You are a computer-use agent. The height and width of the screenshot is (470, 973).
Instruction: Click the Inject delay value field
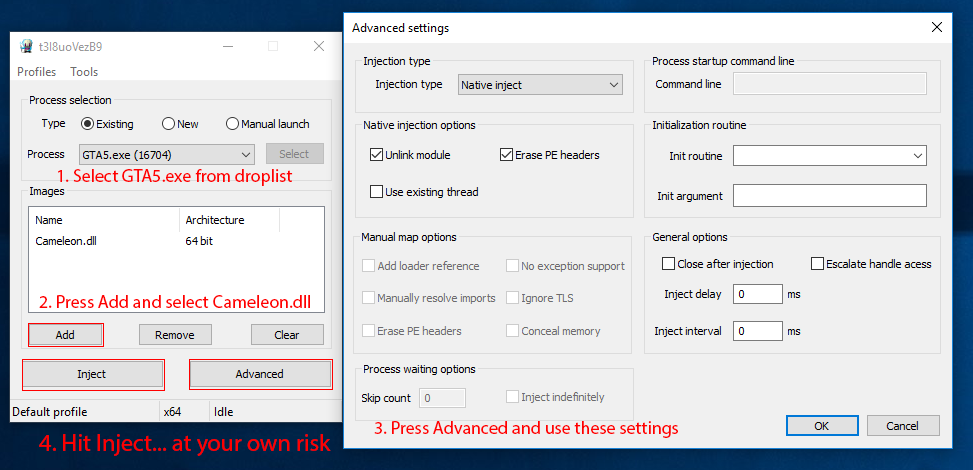(x=758, y=294)
